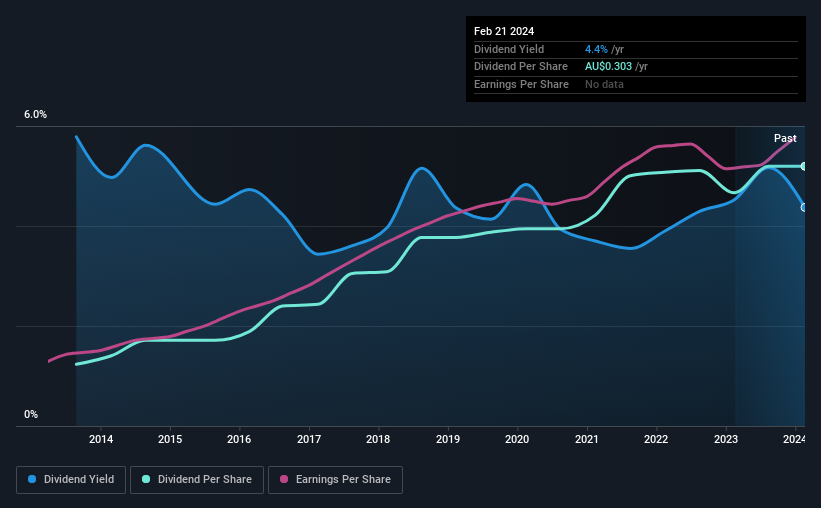821x508 pixels.
Task: Click the teal Dividend Per Share legend dot
Action: (x=146, y=479)
